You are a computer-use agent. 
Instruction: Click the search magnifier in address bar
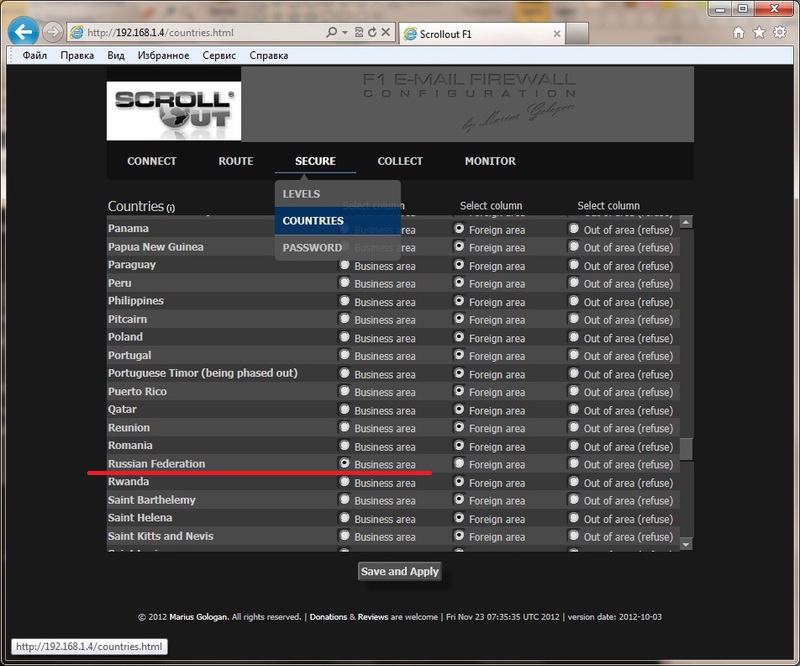pos(332,32)
